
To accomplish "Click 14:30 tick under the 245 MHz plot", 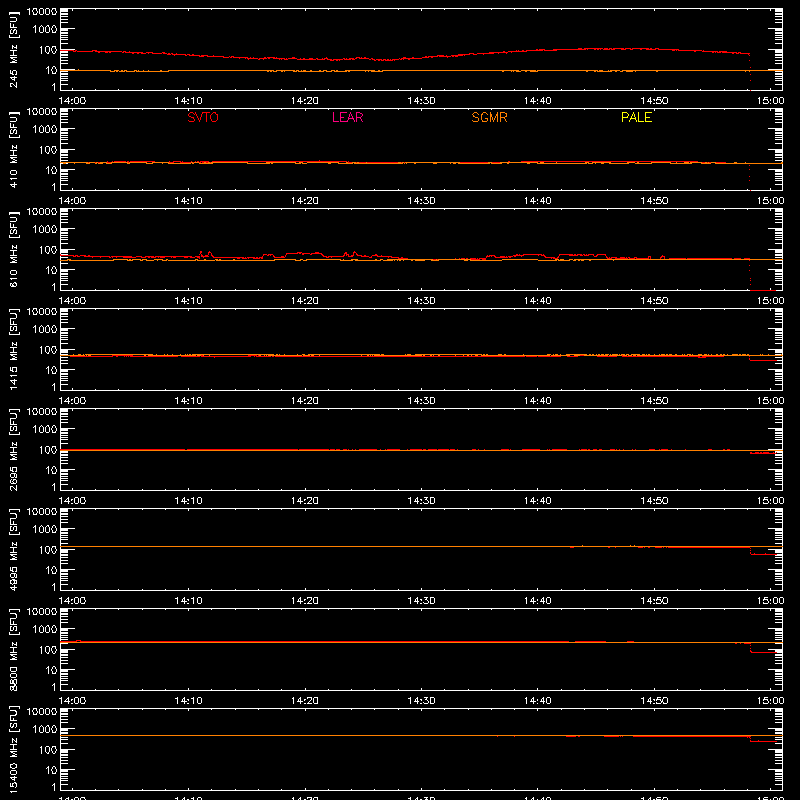I will [x=421, y=101].
